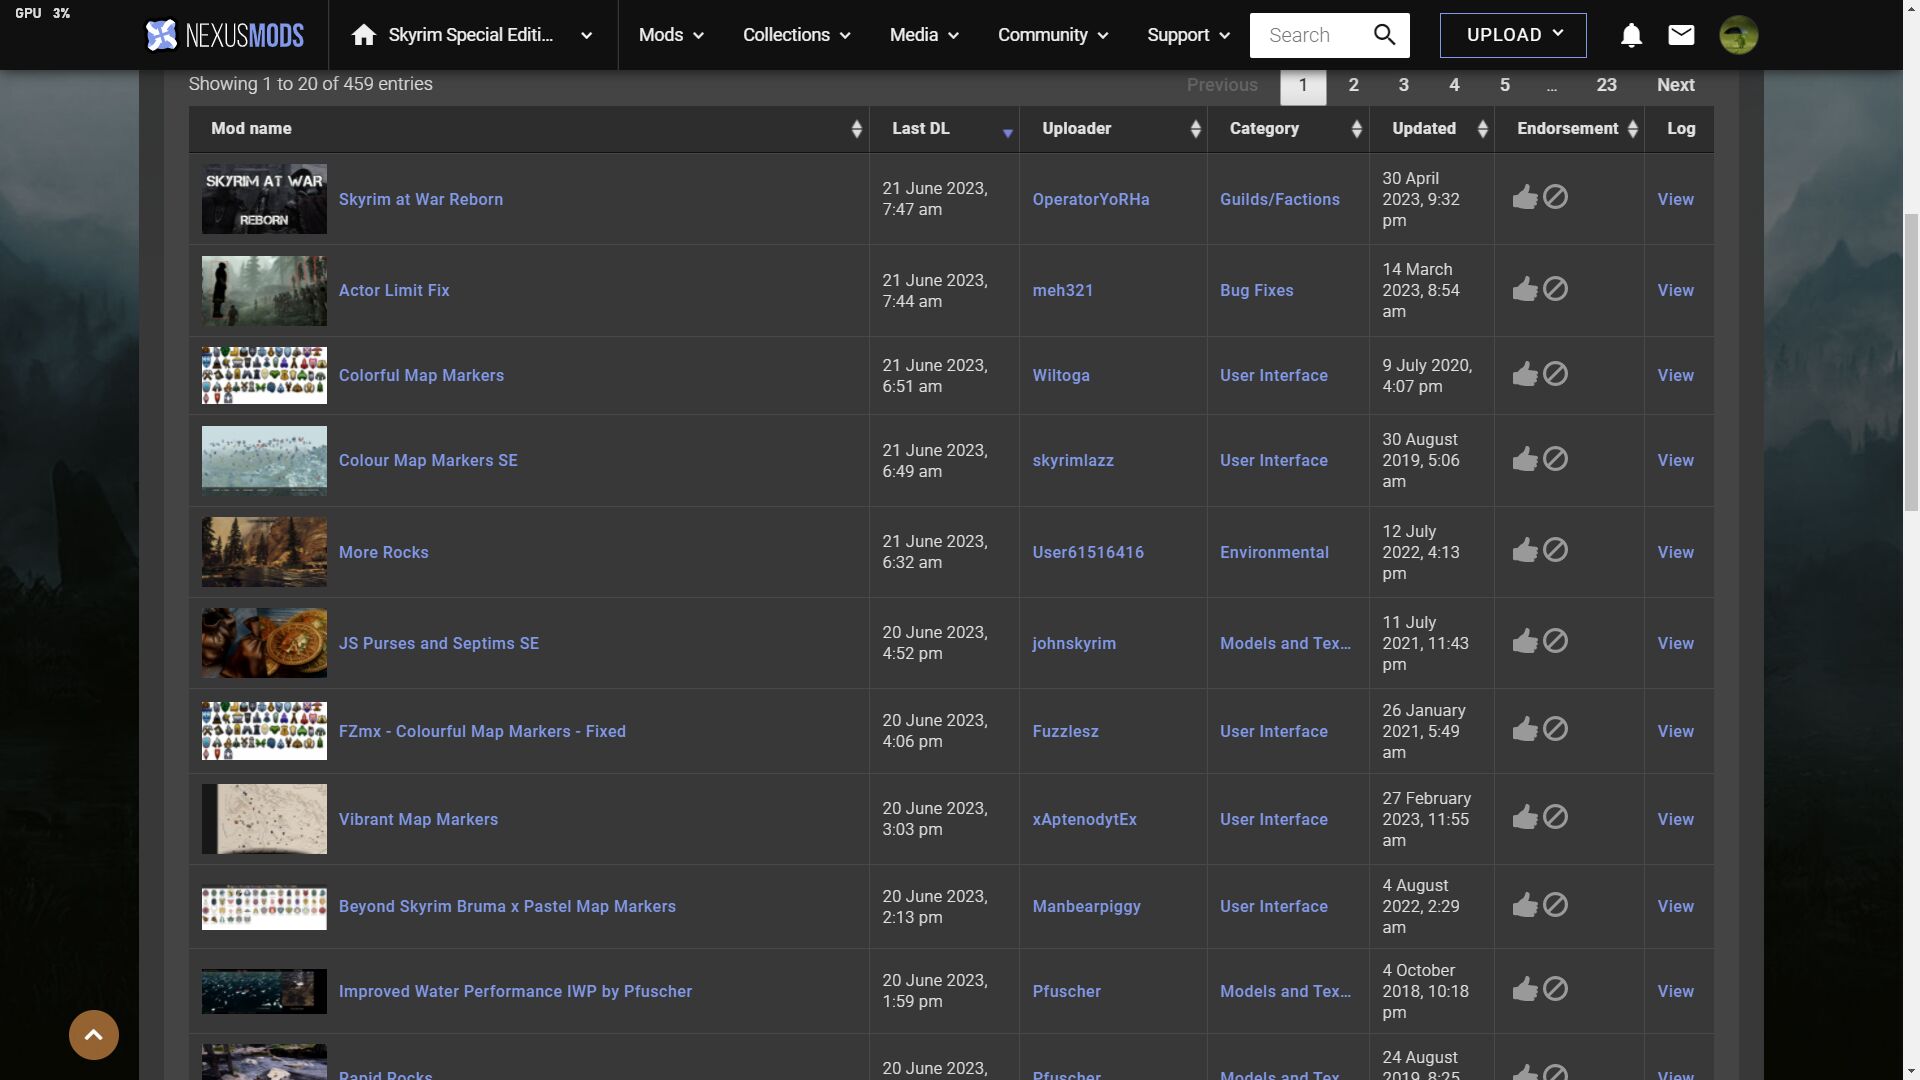1920x1080 pixels.
Task: Open Guilds/Factions category link
Action: (1279, 200)
